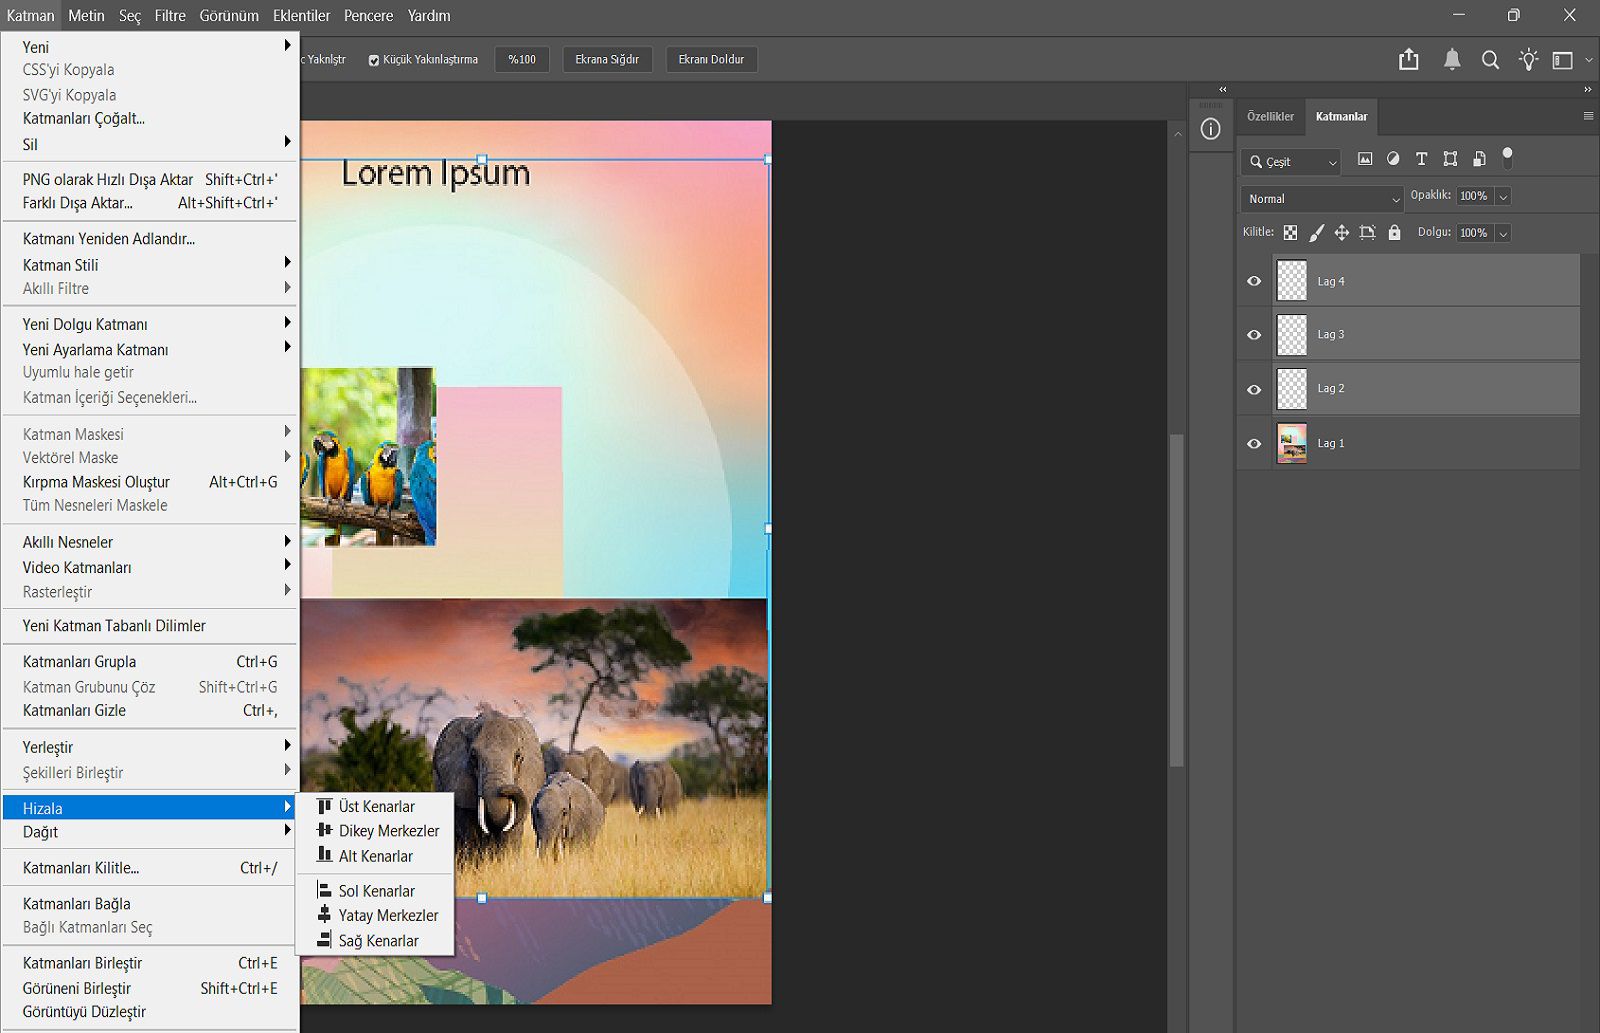The width and height of the screenshot is (1600, 1033).
Task: Open the learn lightbulb icon
Action: [1528, 60]
